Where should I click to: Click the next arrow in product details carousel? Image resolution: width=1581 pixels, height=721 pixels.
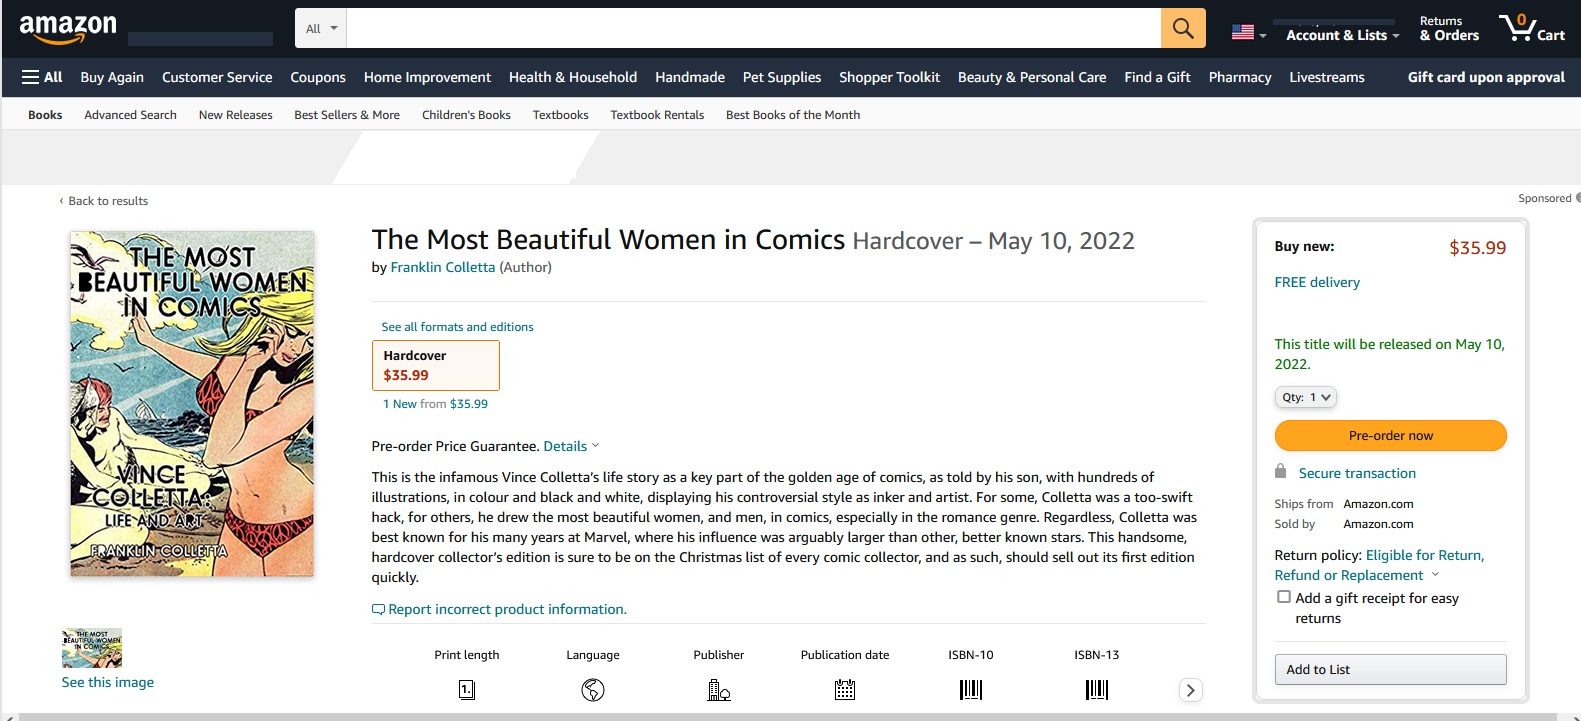pyautogui.click(x=1190, y=690)
